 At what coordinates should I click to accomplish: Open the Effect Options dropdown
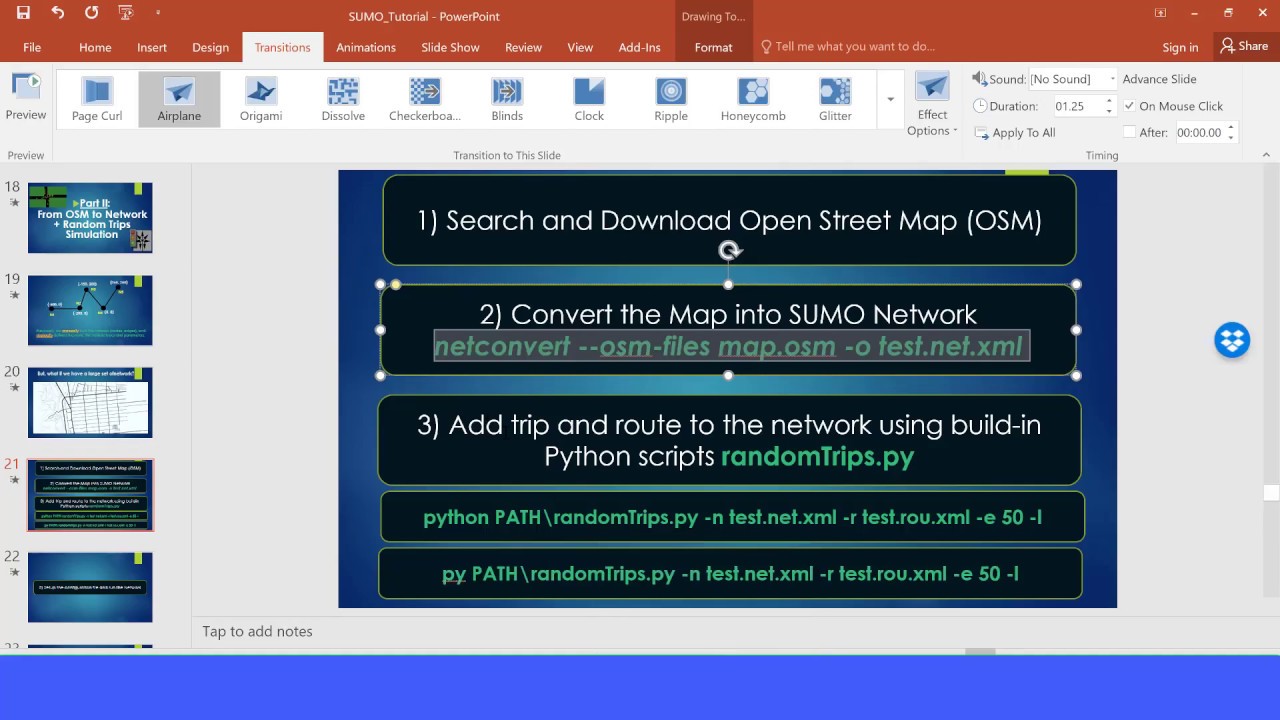(932, 104)
